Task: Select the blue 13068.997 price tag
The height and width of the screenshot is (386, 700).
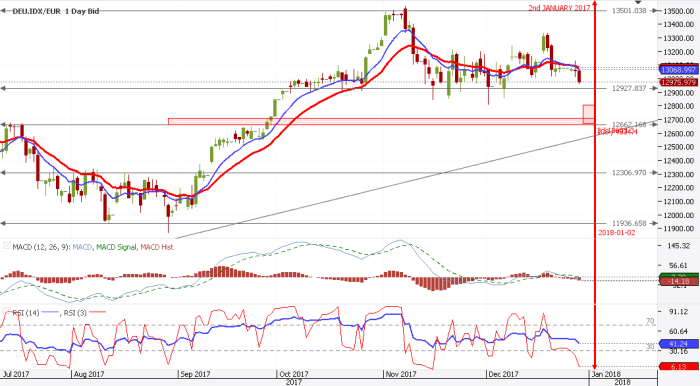Action: (679, 70)
